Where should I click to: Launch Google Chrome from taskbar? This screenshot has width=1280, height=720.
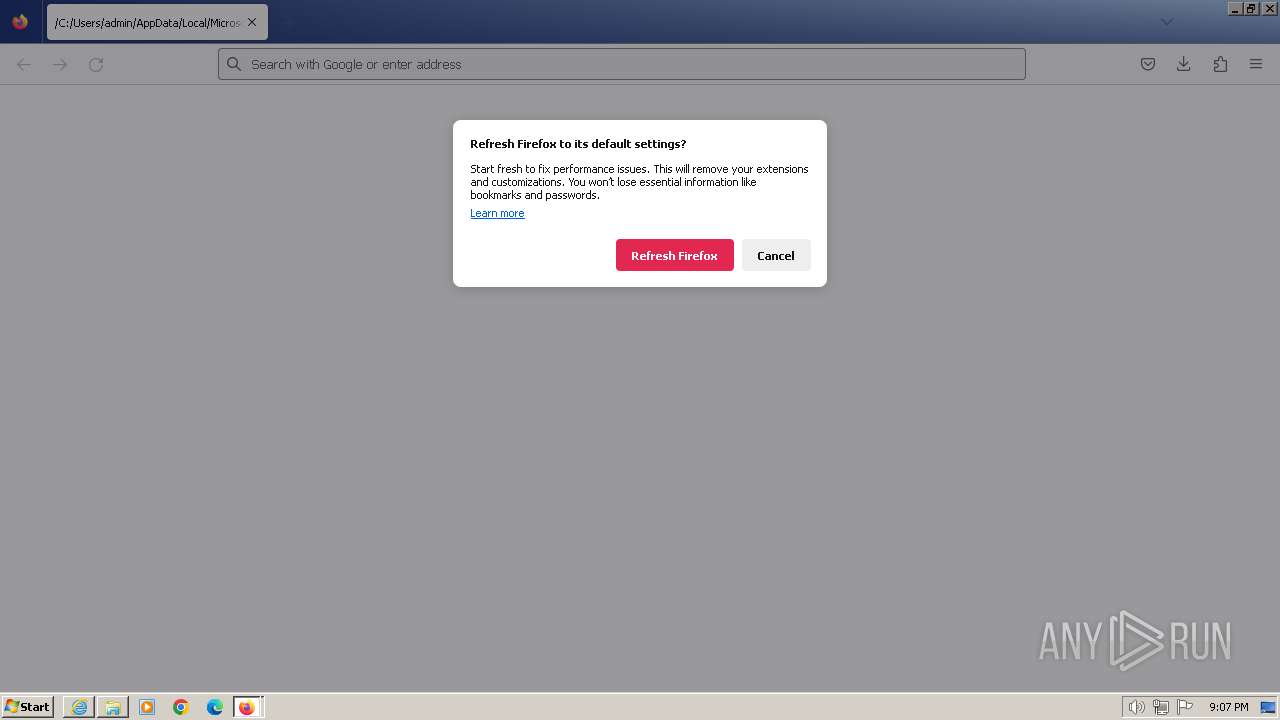coord(181,707)
